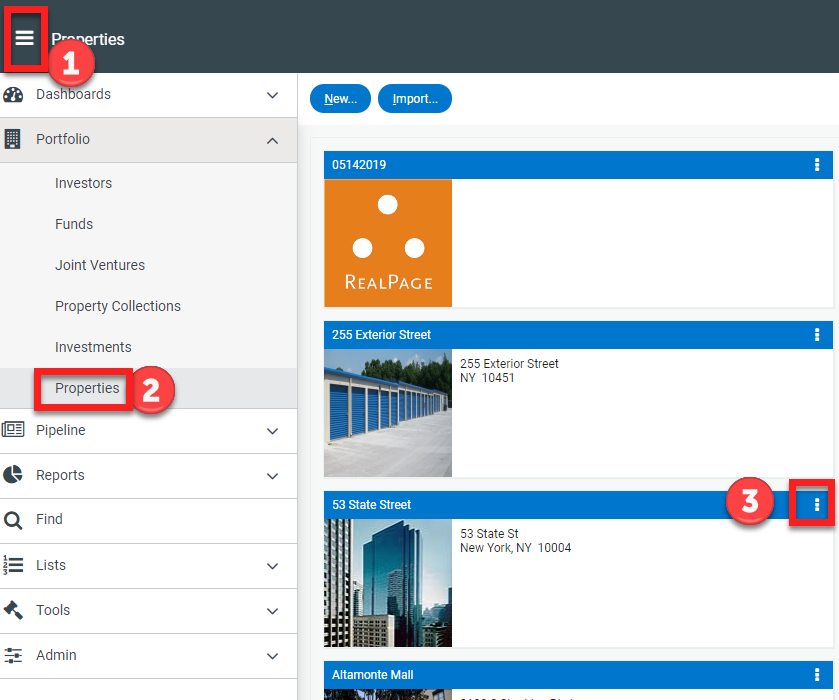Open the 05142019 property title

pos(359,165)
